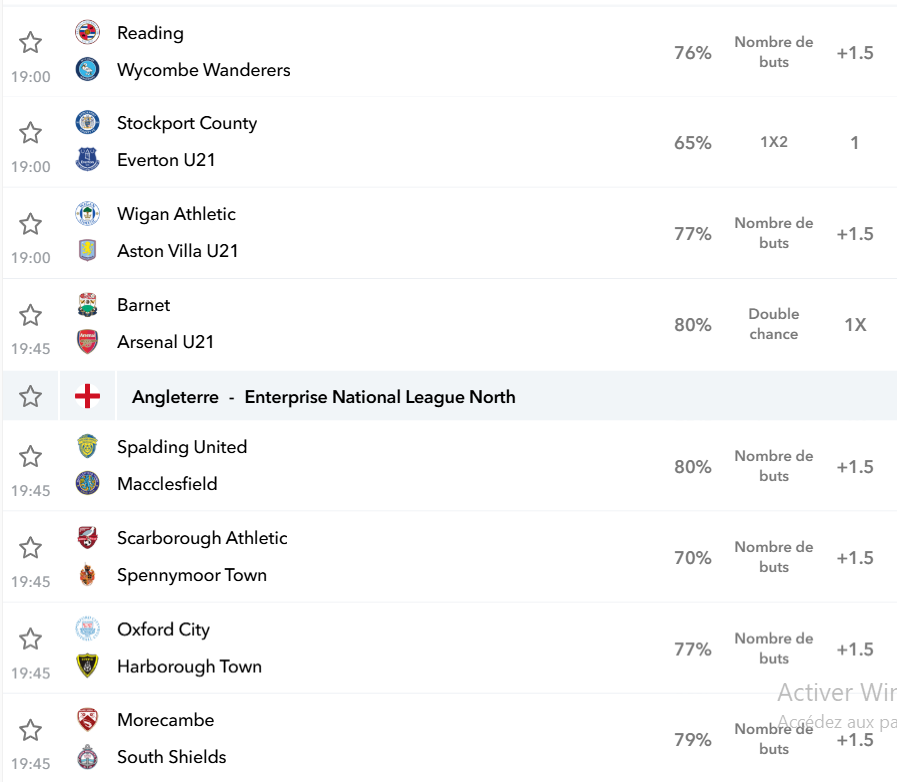Click the Macclesfield club crest
The height and width of the screenshot is (782, 897).
pos(88,483)
